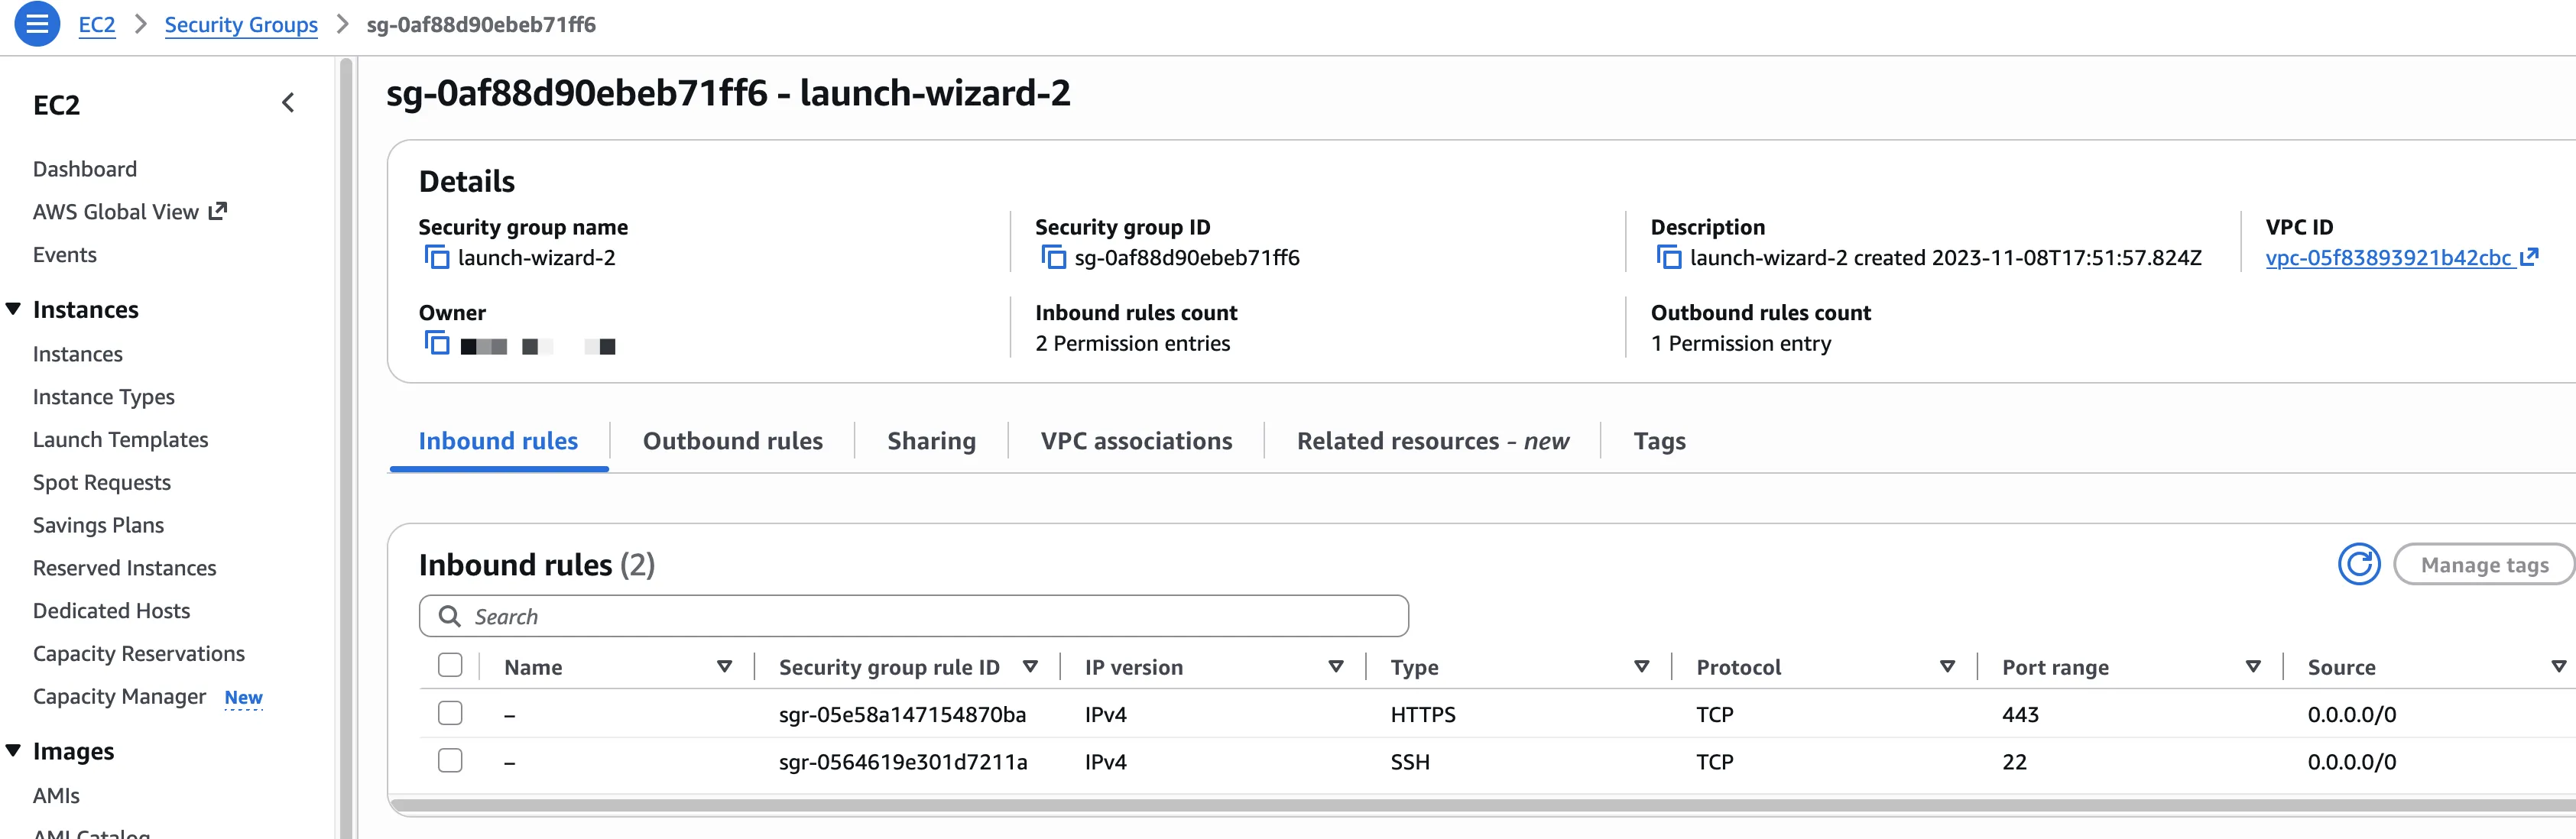This screenshot has width=2576, height=839.
Task: Check the HTTPS rule row checkbox
Action: click(x=450, y=713)
